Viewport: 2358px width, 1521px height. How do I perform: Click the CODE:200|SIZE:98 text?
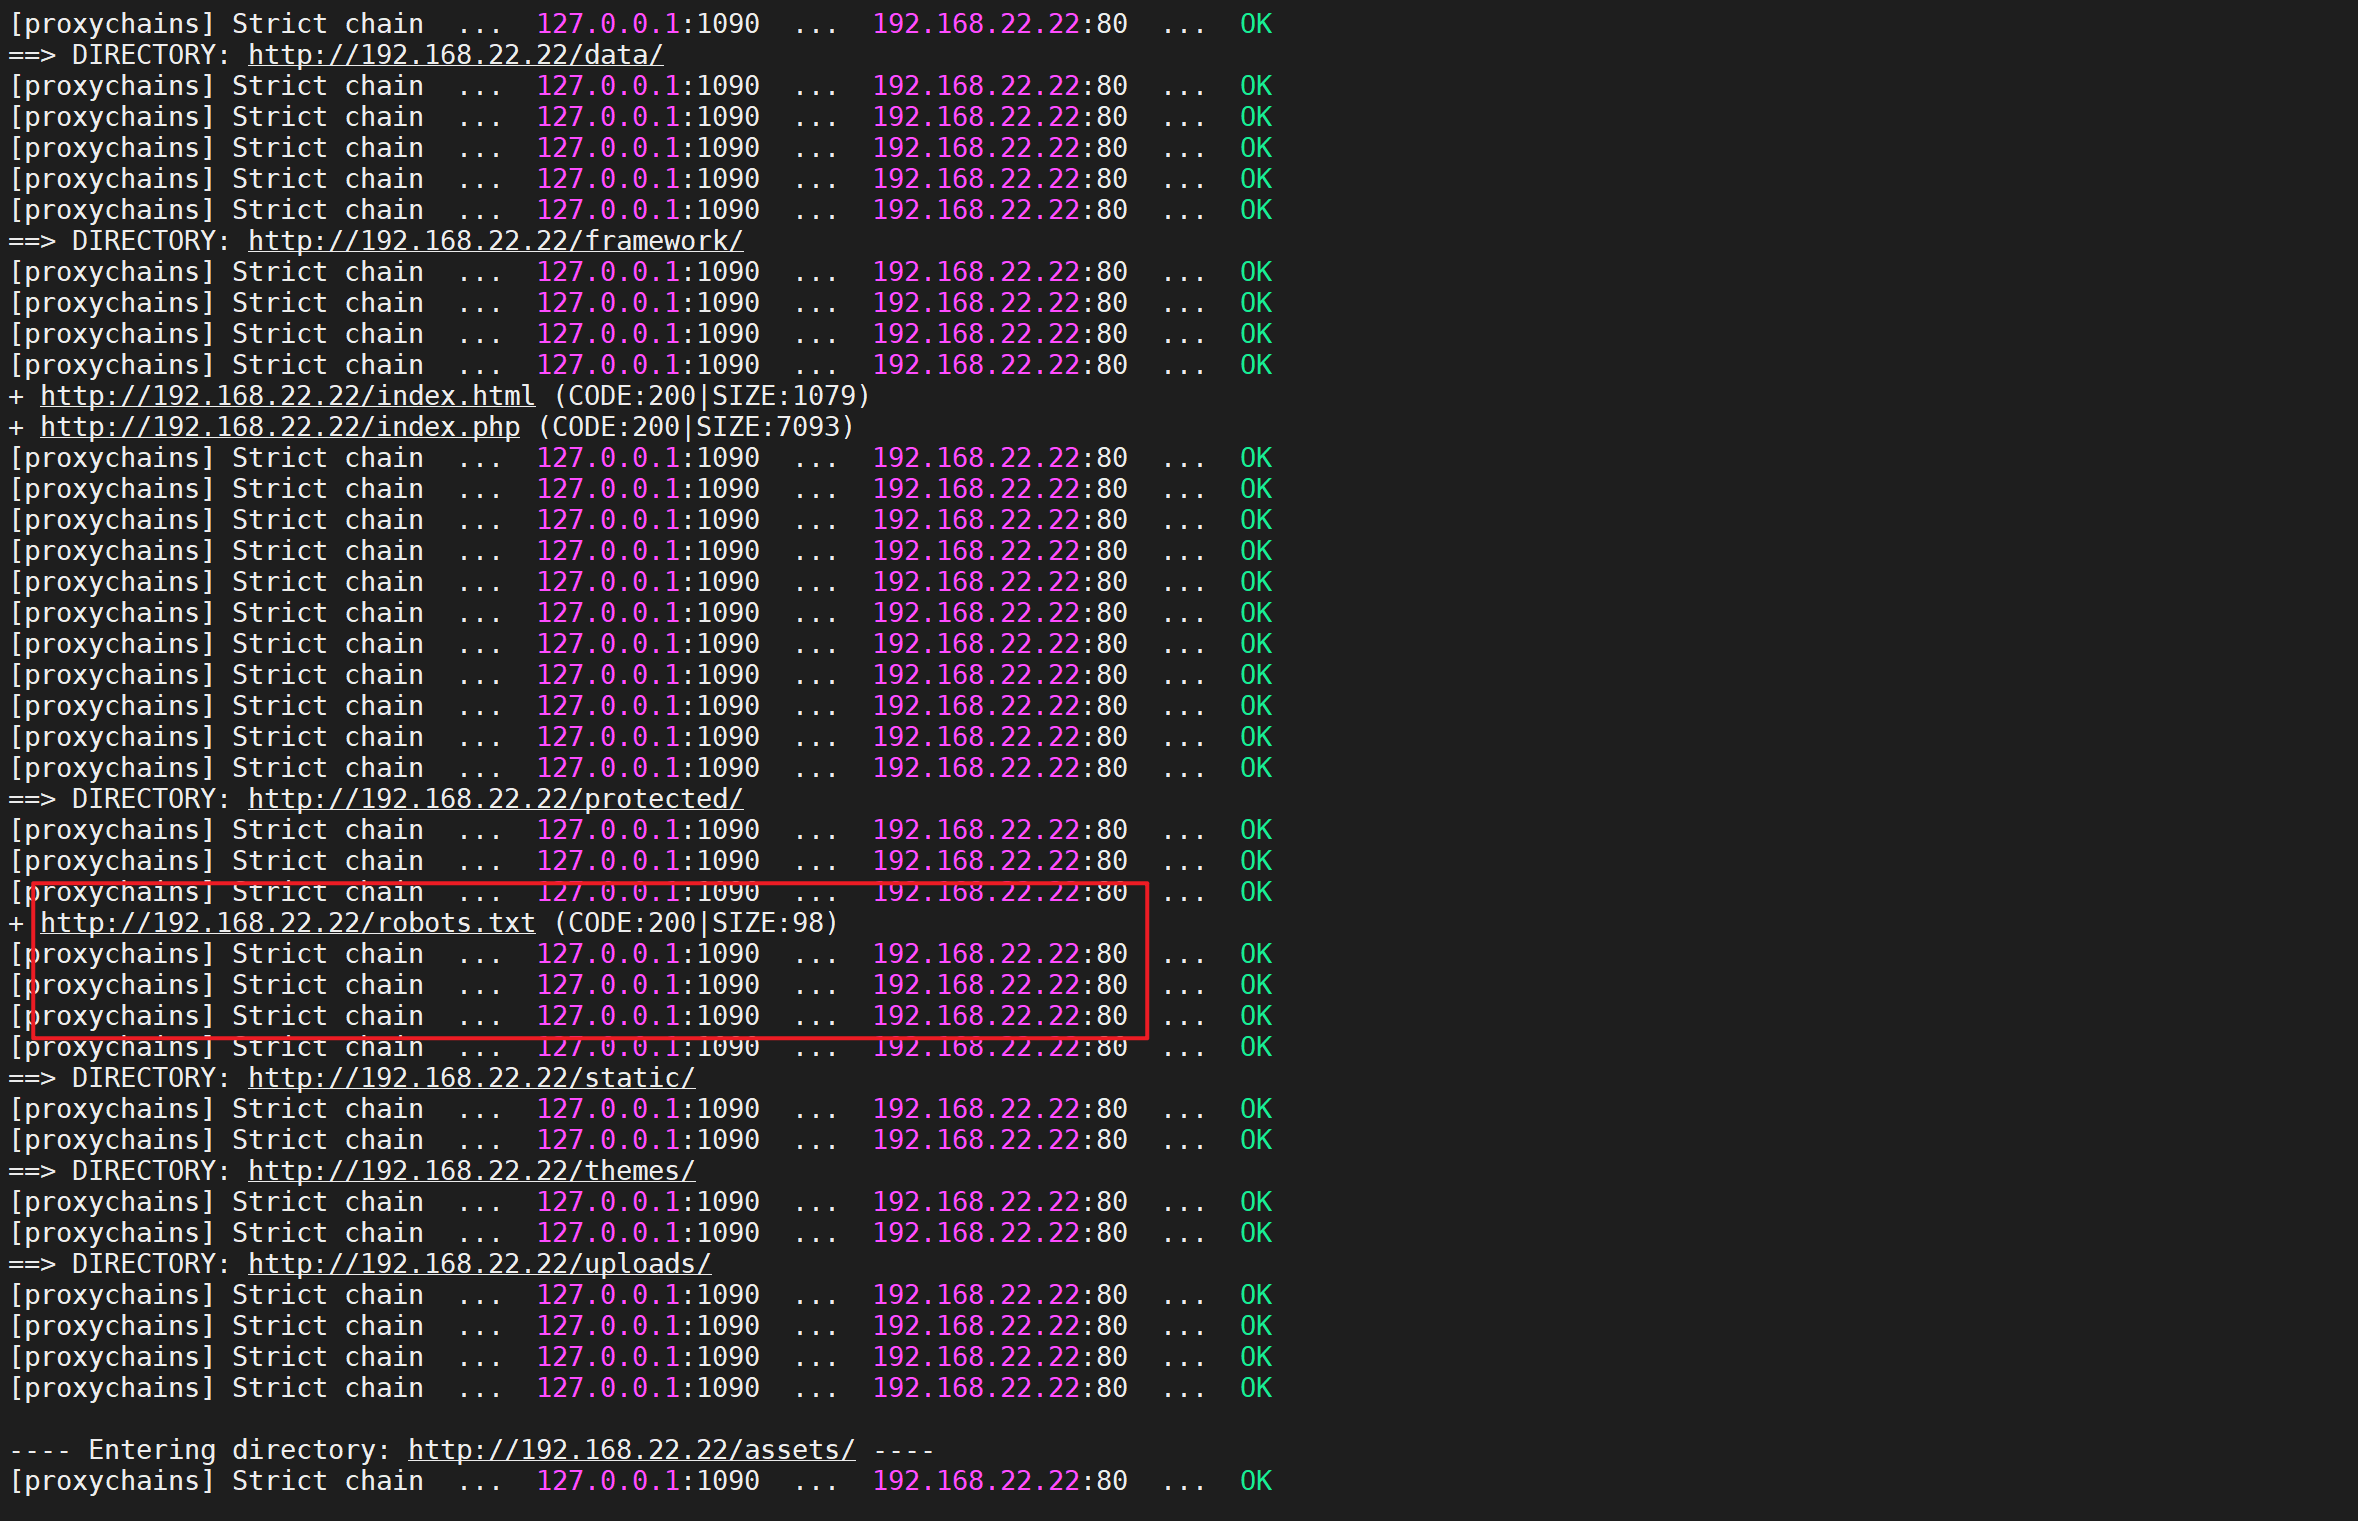pyautogui.click(x=695, y=923)
